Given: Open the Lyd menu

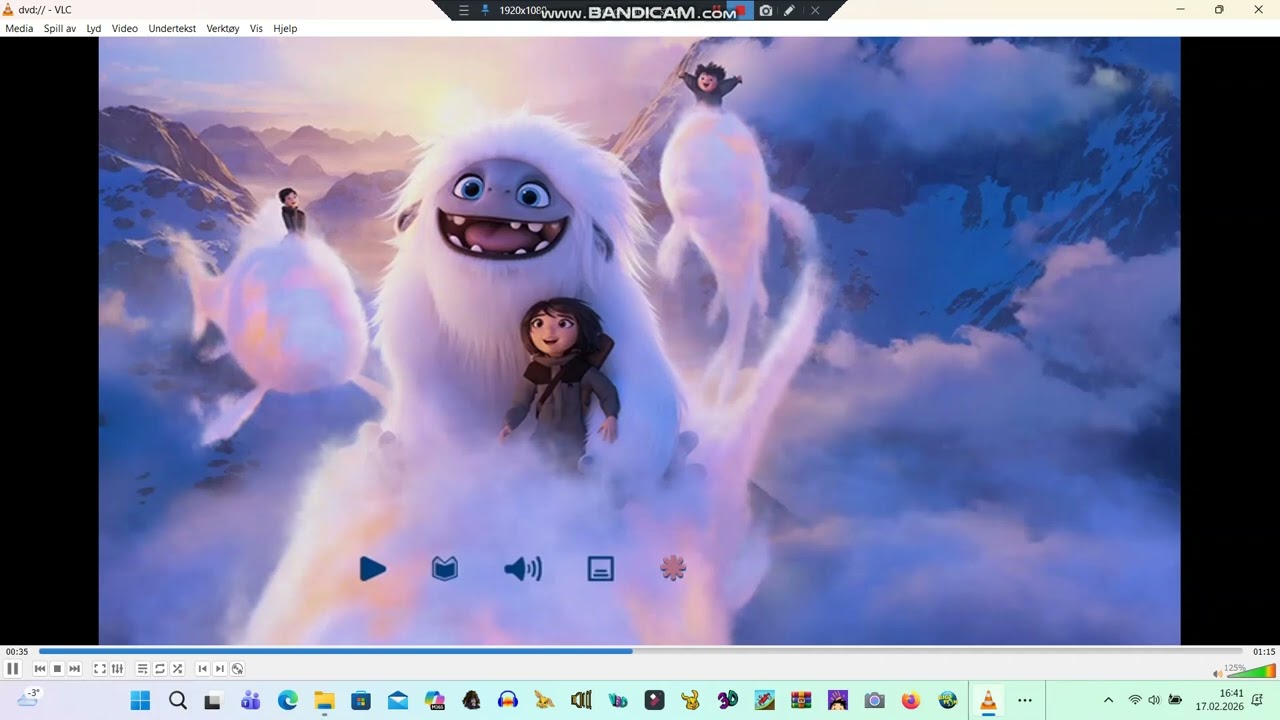Looking at the screenshot, I should 94,28.
